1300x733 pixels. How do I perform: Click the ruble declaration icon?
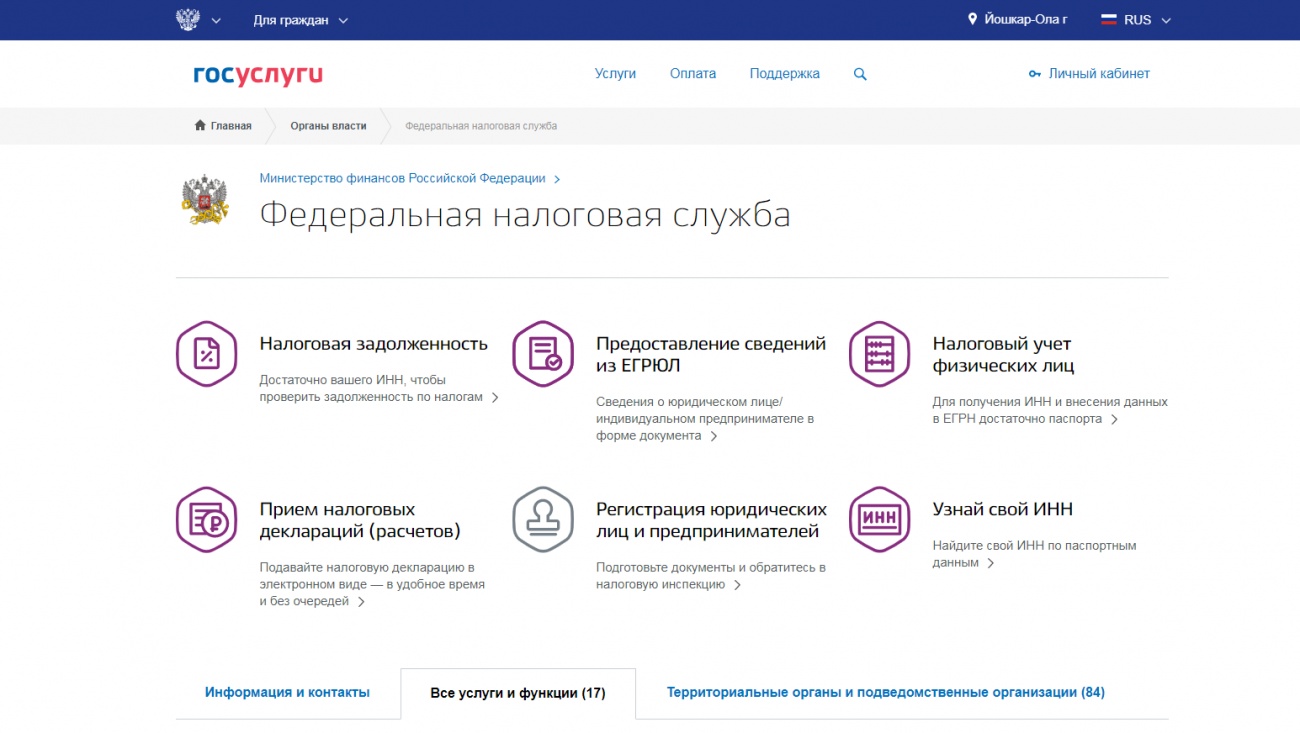pyautogui.click(x=206, y=520)
